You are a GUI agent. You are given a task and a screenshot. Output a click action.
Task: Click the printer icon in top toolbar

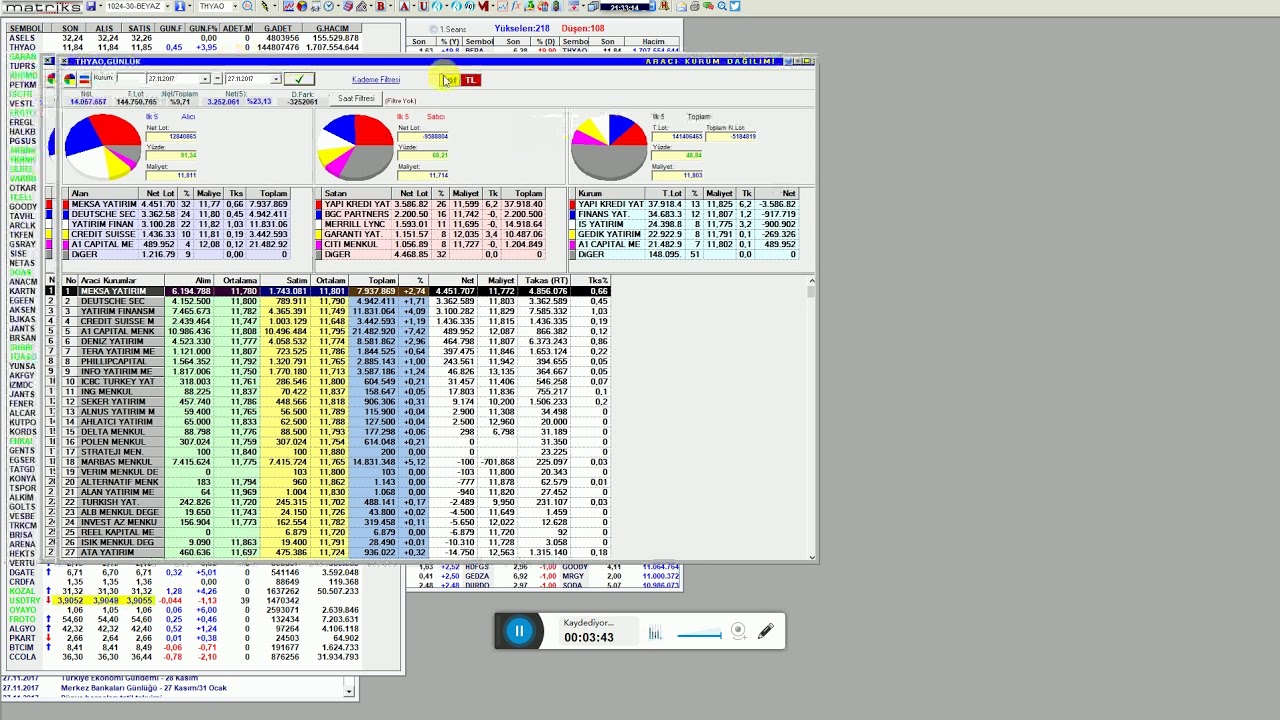(x=696, y=7)
